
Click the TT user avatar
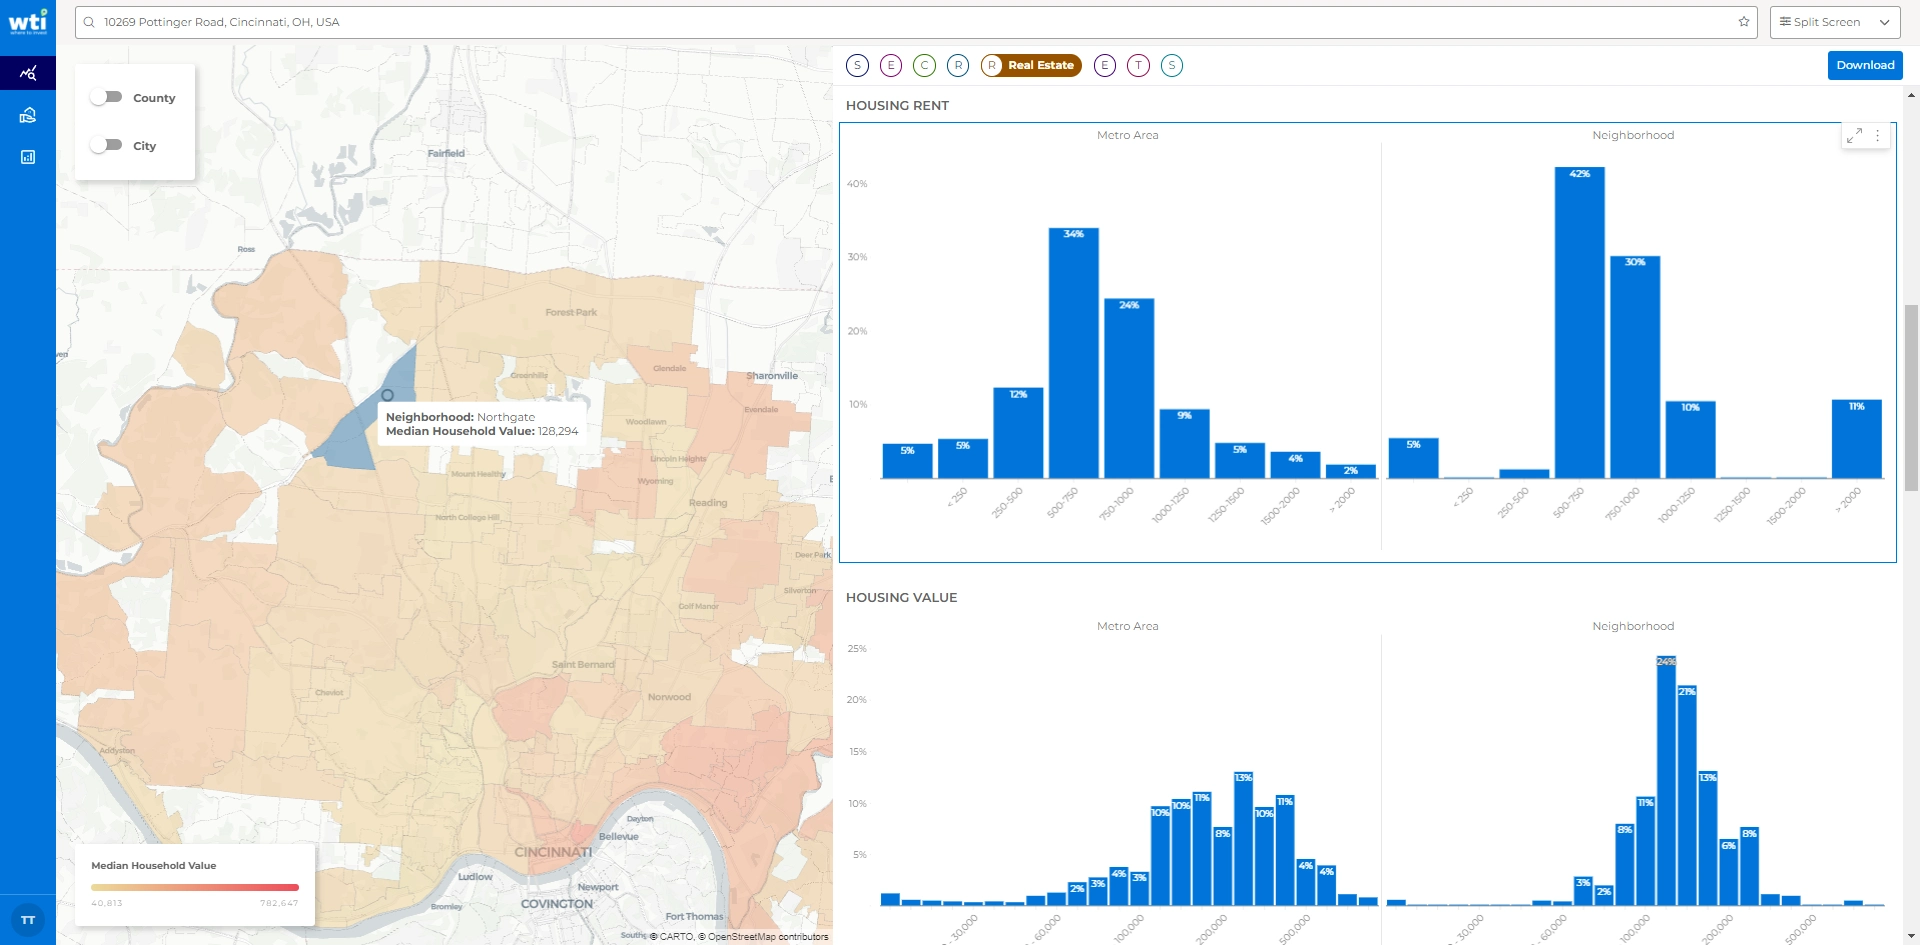pos(28,920)
